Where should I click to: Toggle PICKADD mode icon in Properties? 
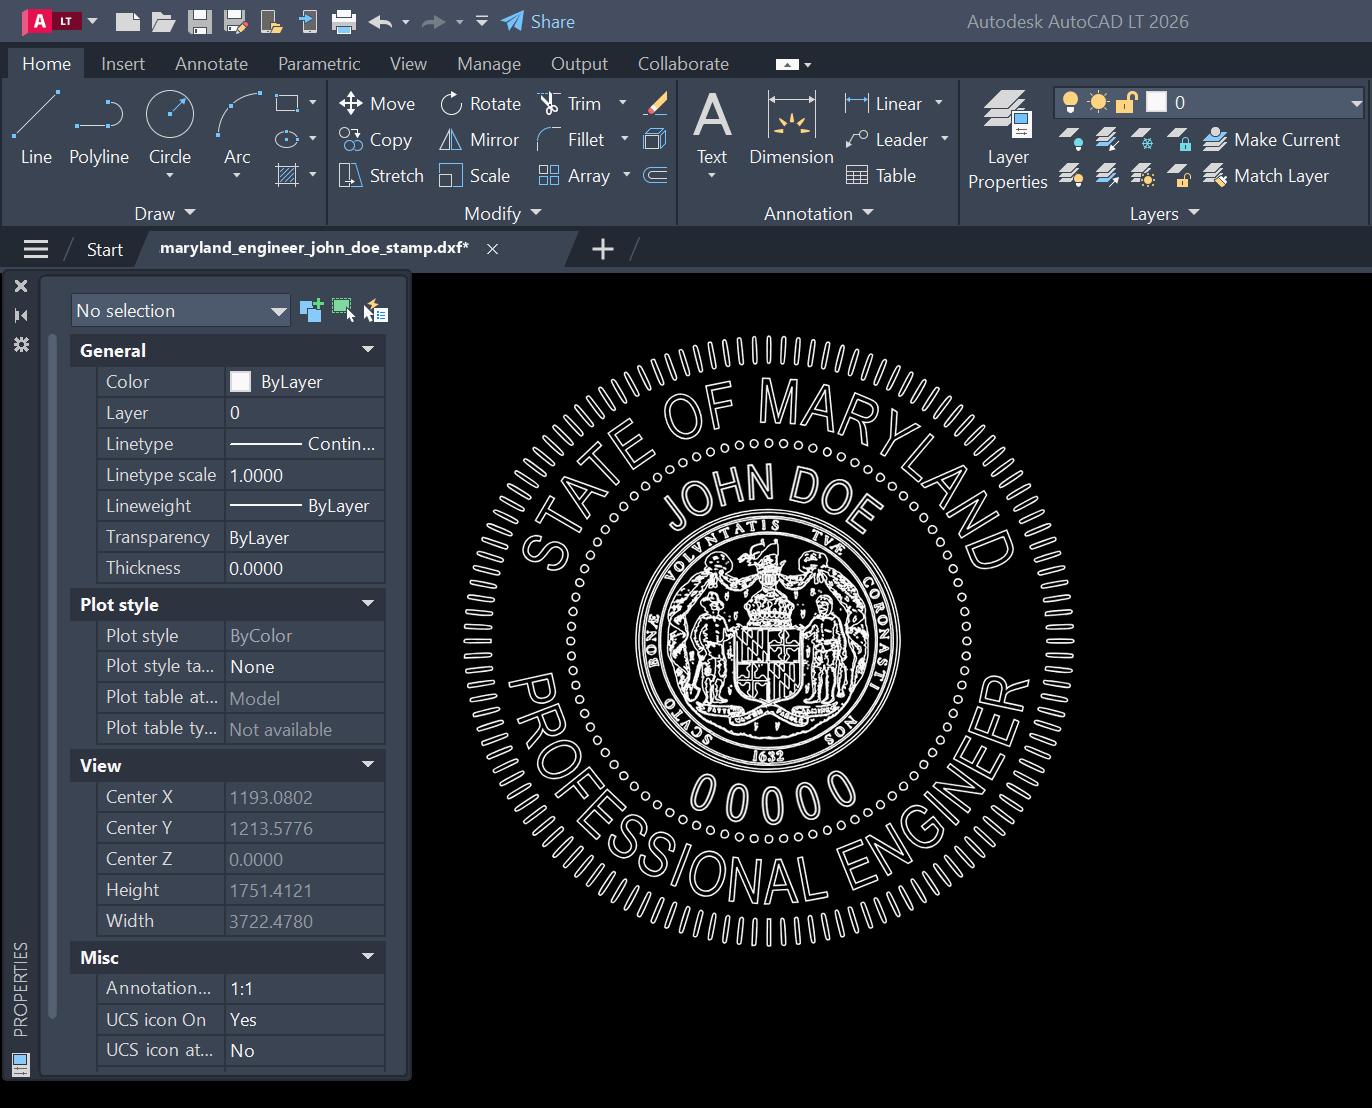311,311
